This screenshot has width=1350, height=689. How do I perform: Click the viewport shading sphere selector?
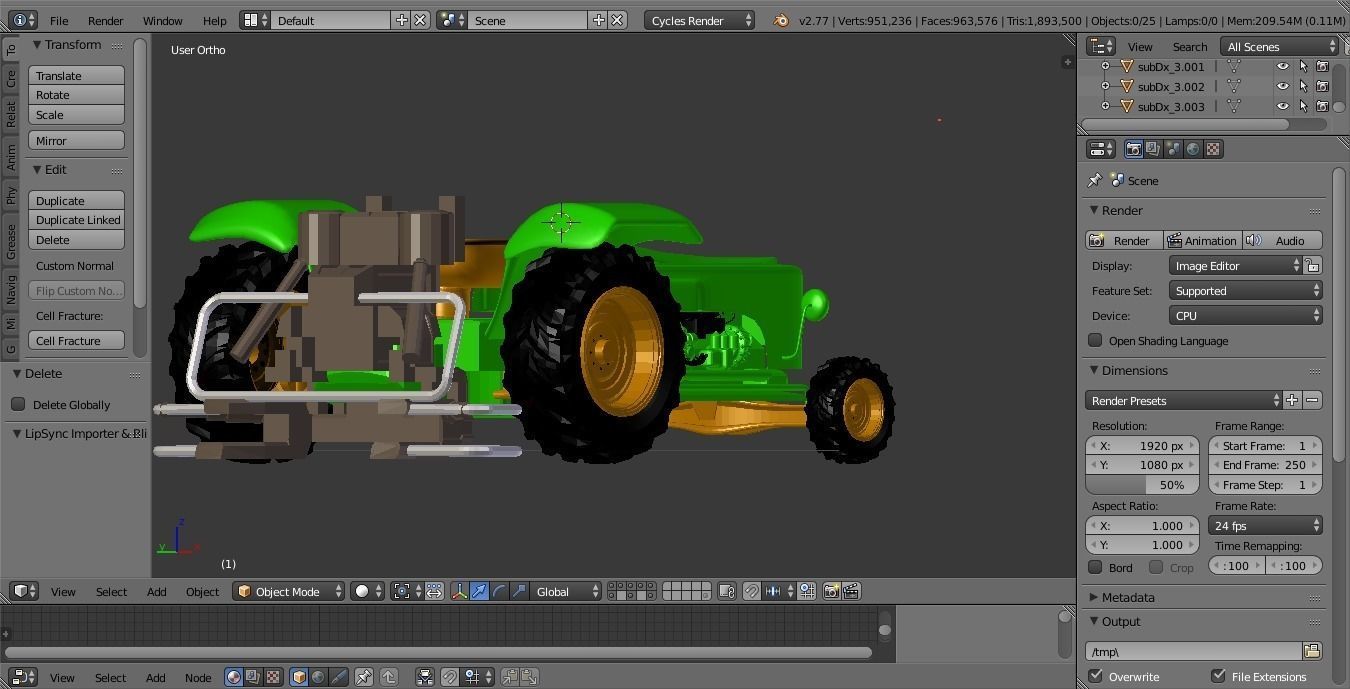coord(367,591)
